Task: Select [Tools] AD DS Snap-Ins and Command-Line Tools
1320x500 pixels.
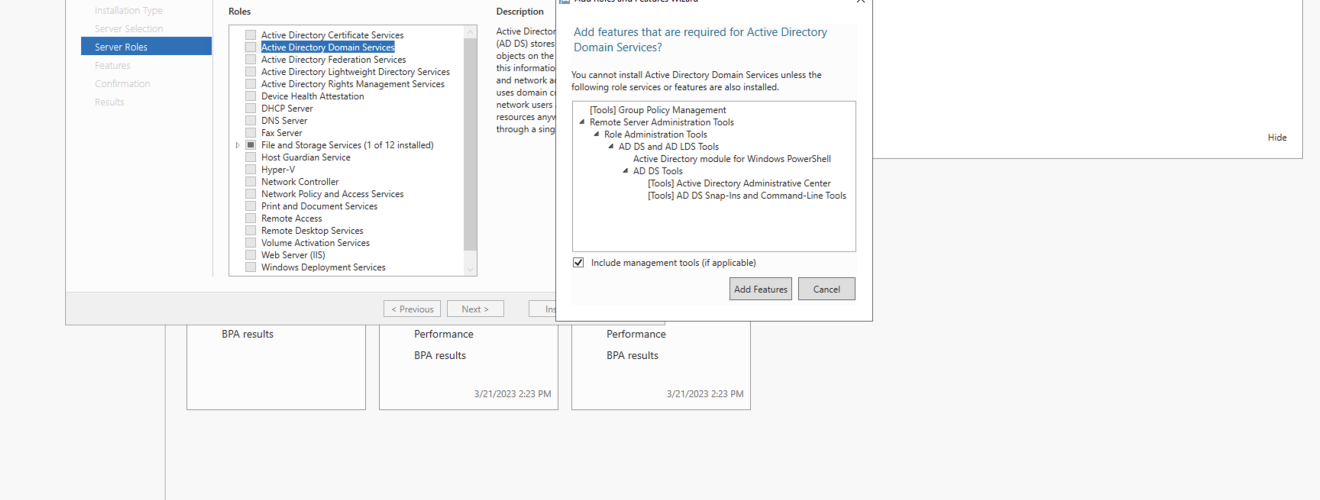Action: coord(747,195)
